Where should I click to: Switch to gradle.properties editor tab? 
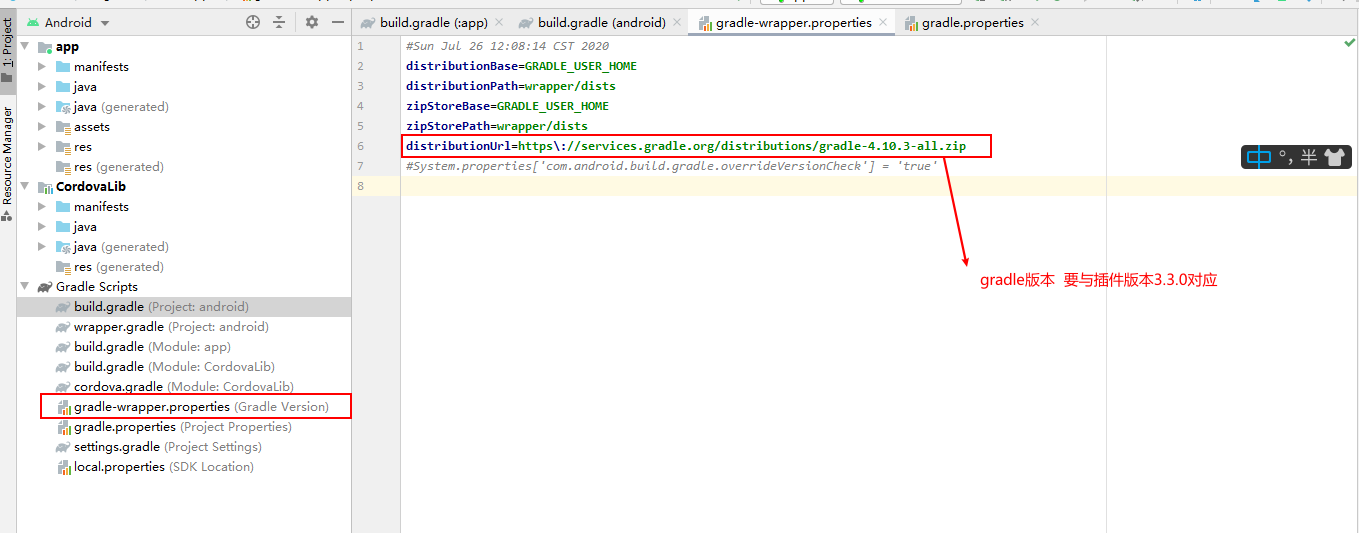[x=972, y=22]
